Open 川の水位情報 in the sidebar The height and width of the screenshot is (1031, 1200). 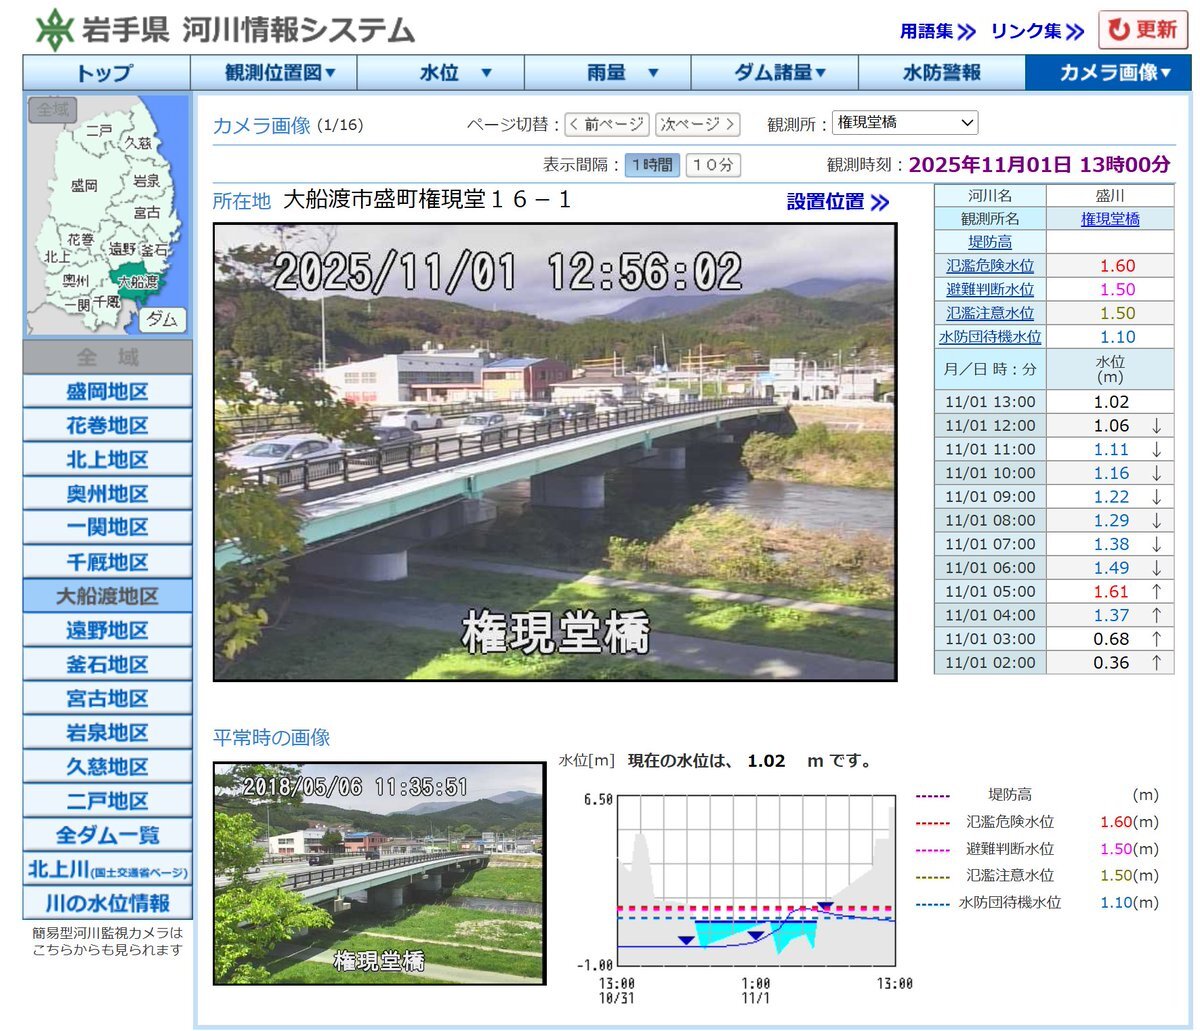point(107,903)
